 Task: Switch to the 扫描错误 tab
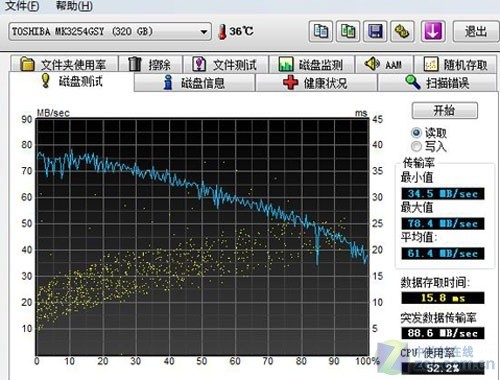pos(437,82)
